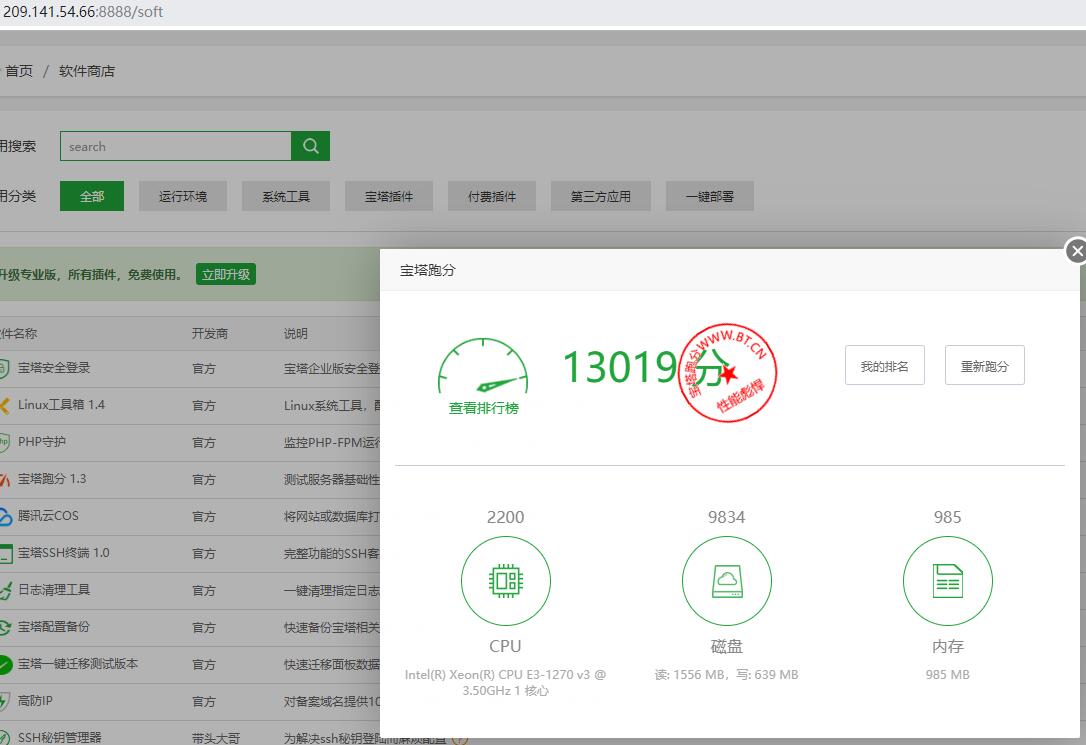Screen dimensions: 1086x745
Task: Close the 宝塔跑分 dialog
Action: (1076, 251)
